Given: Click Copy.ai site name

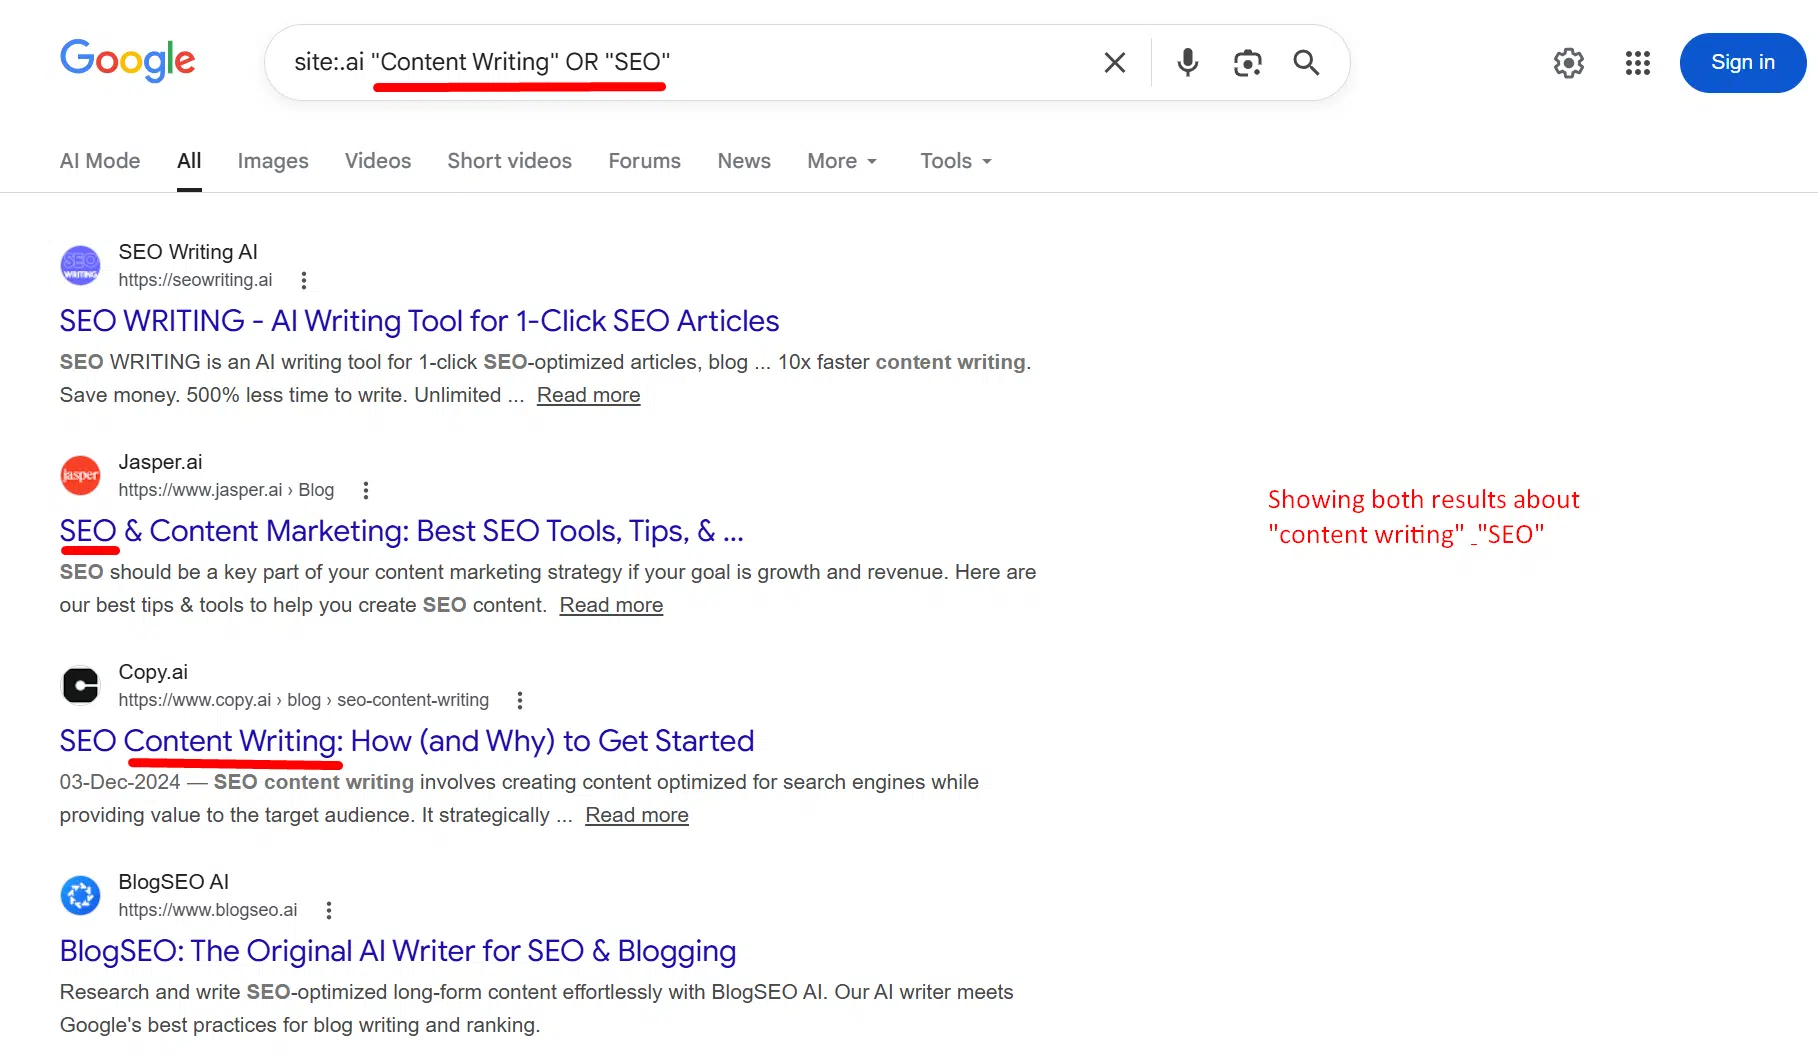Looking at the screenshot, I should pyautogui.click(x=153, y=672).
